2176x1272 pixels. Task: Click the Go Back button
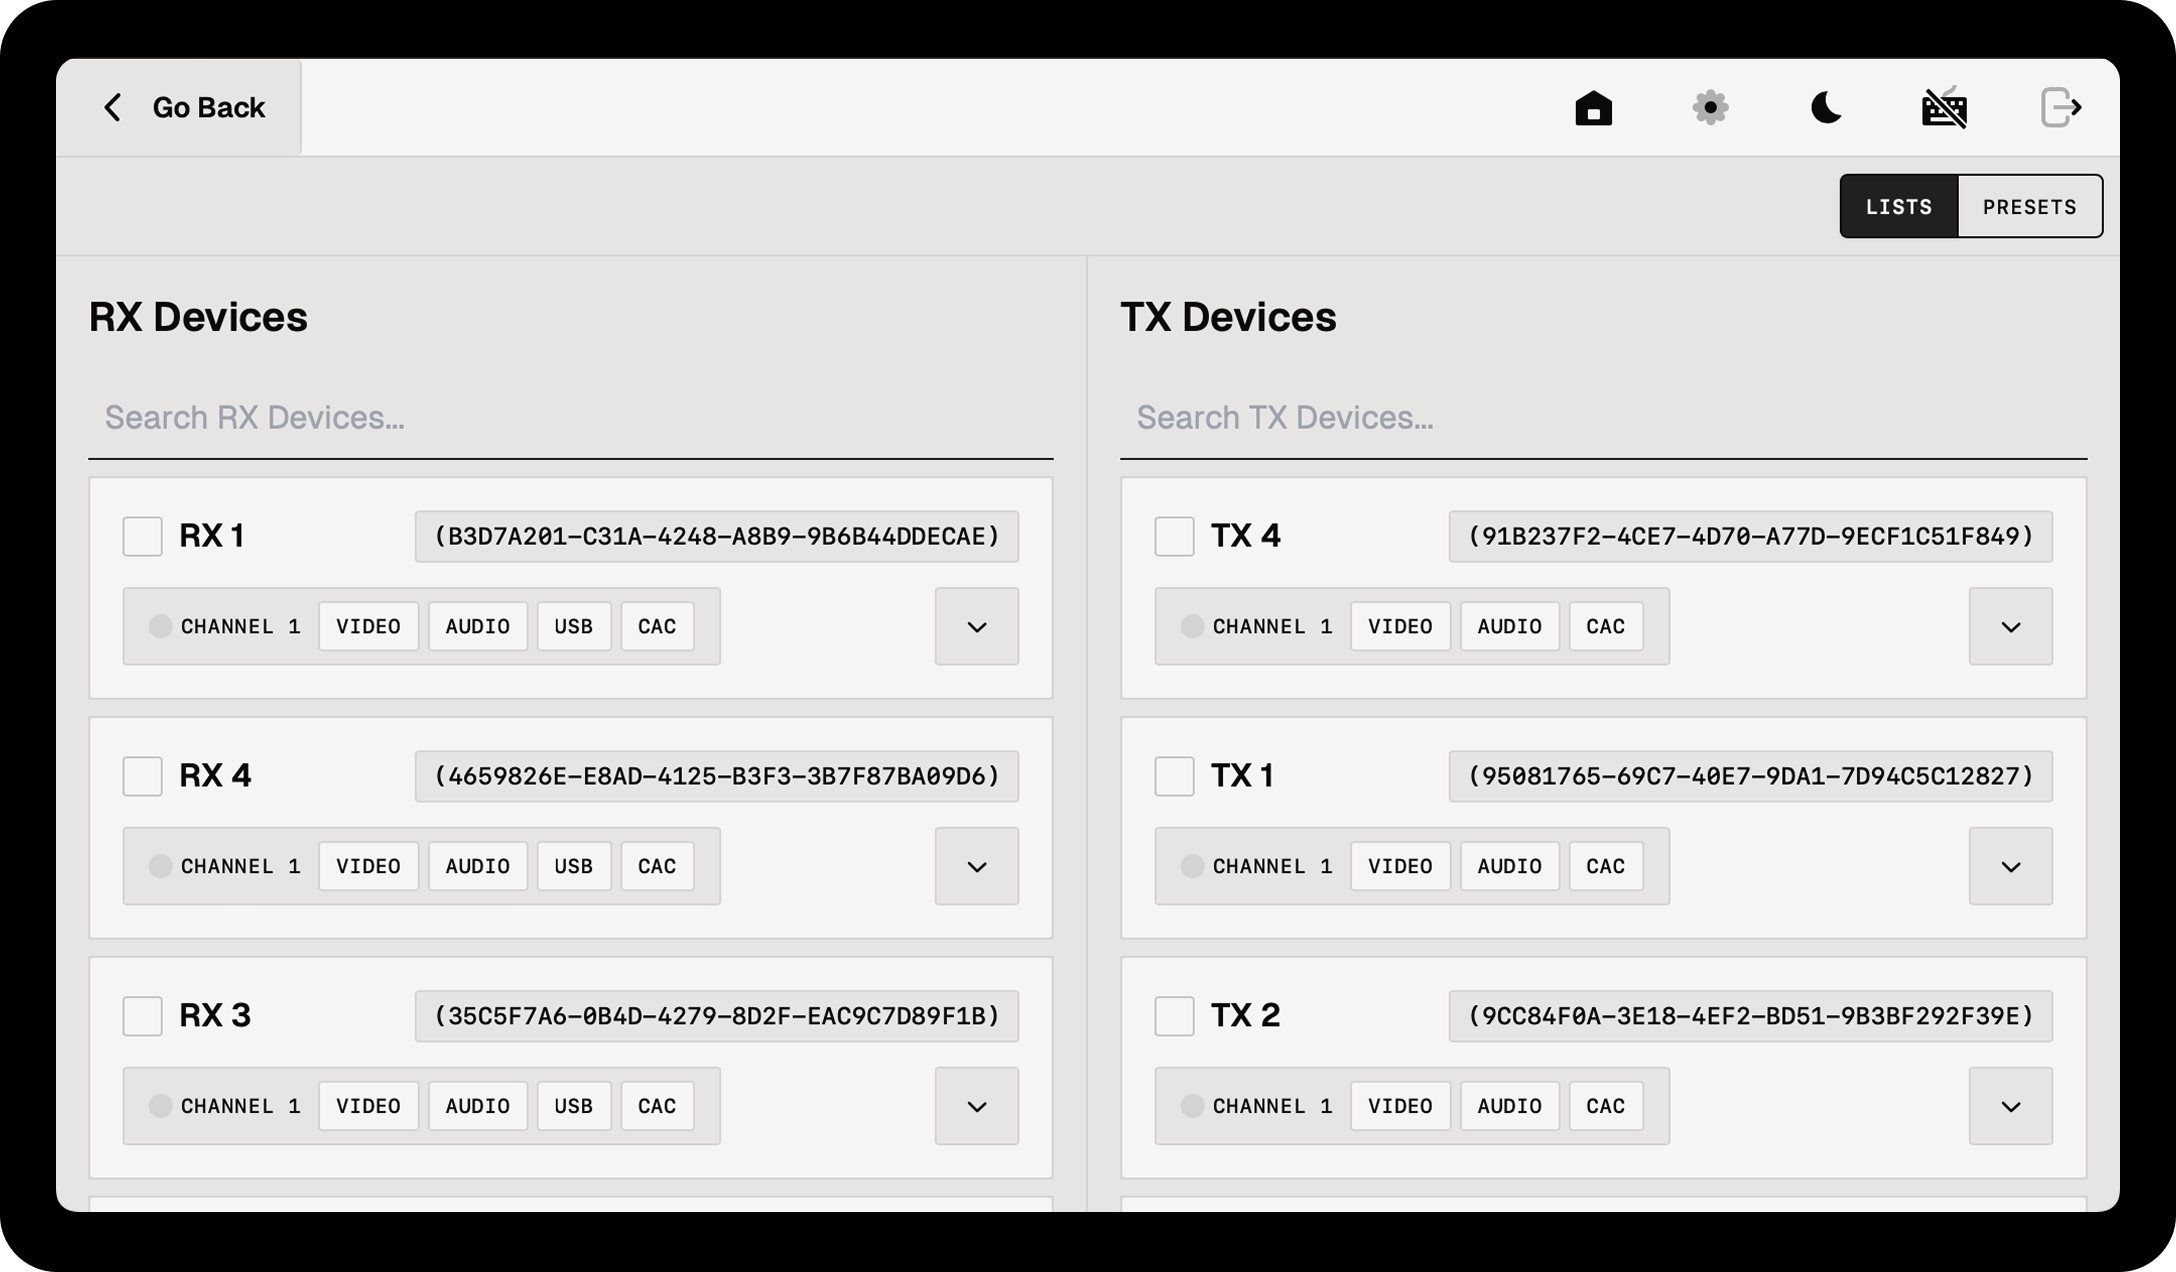point(179,107)
